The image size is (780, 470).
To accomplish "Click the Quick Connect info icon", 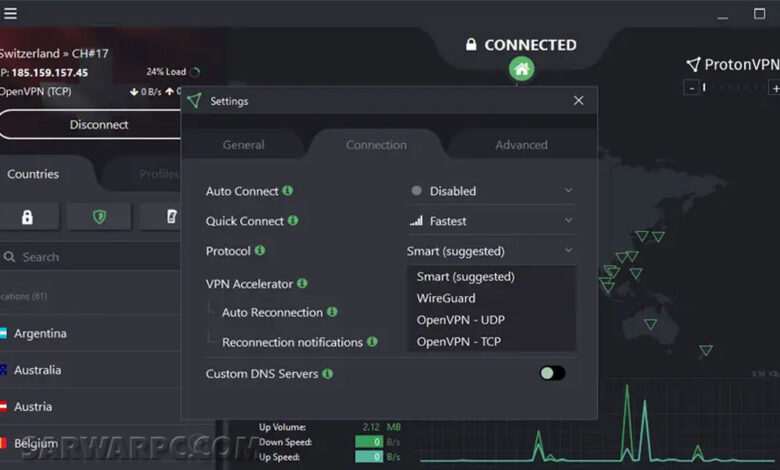I will pyautogui.click(x=293, y=220).
